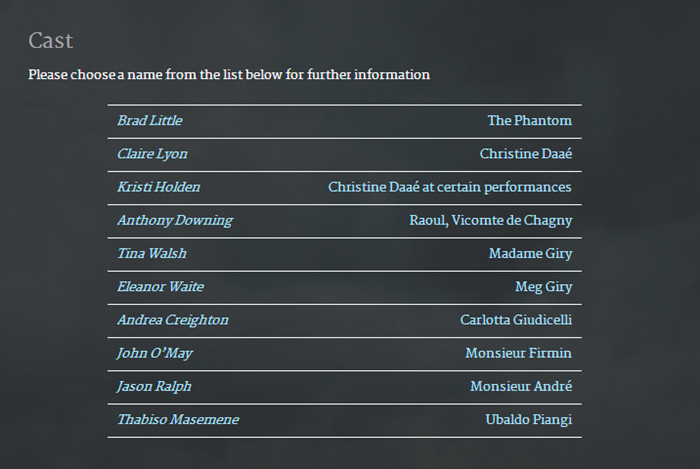
Task: Click Christine Daaé at certain performances
Action: point(449,187)
